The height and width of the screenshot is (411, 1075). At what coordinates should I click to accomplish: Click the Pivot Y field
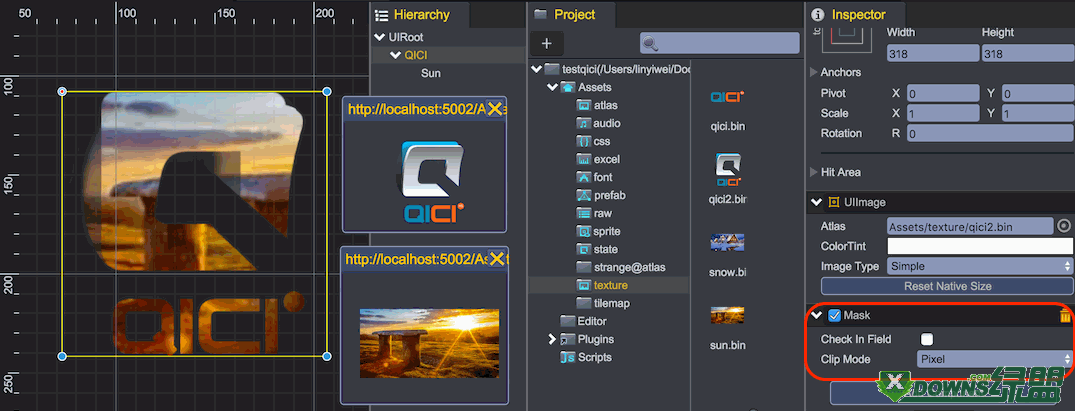tap(1038, 93)
